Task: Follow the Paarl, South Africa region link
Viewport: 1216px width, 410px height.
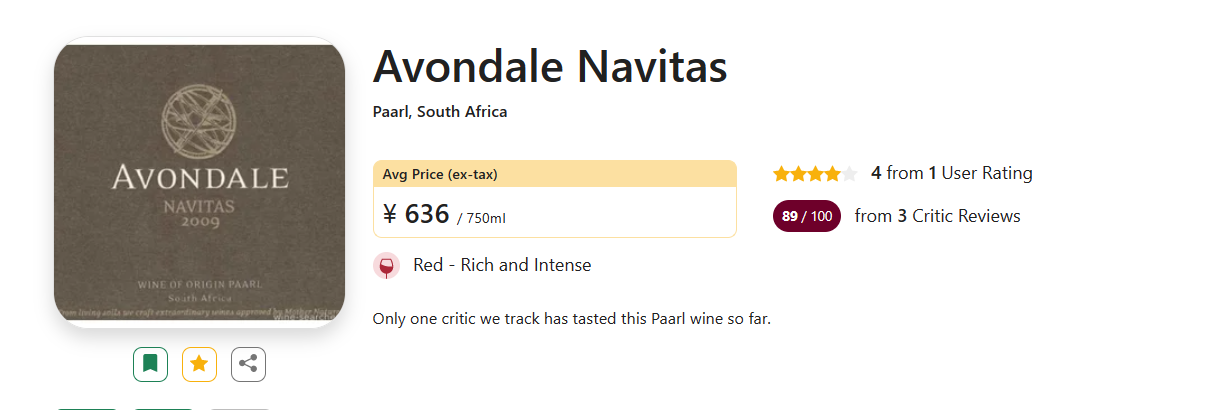Action: [x=439, y=112]
